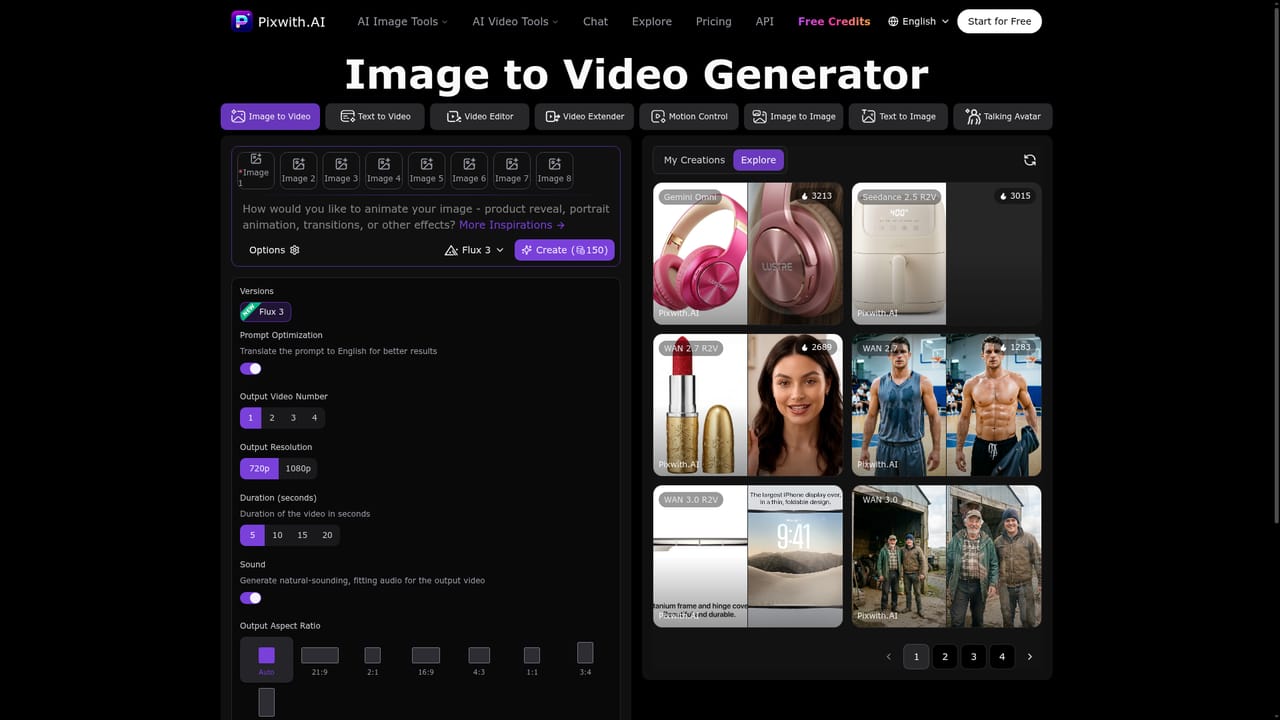The width and height of the screenshot is (1280, 720).
Task: Set duration to 10 seconds
Action: coord(277,535)
